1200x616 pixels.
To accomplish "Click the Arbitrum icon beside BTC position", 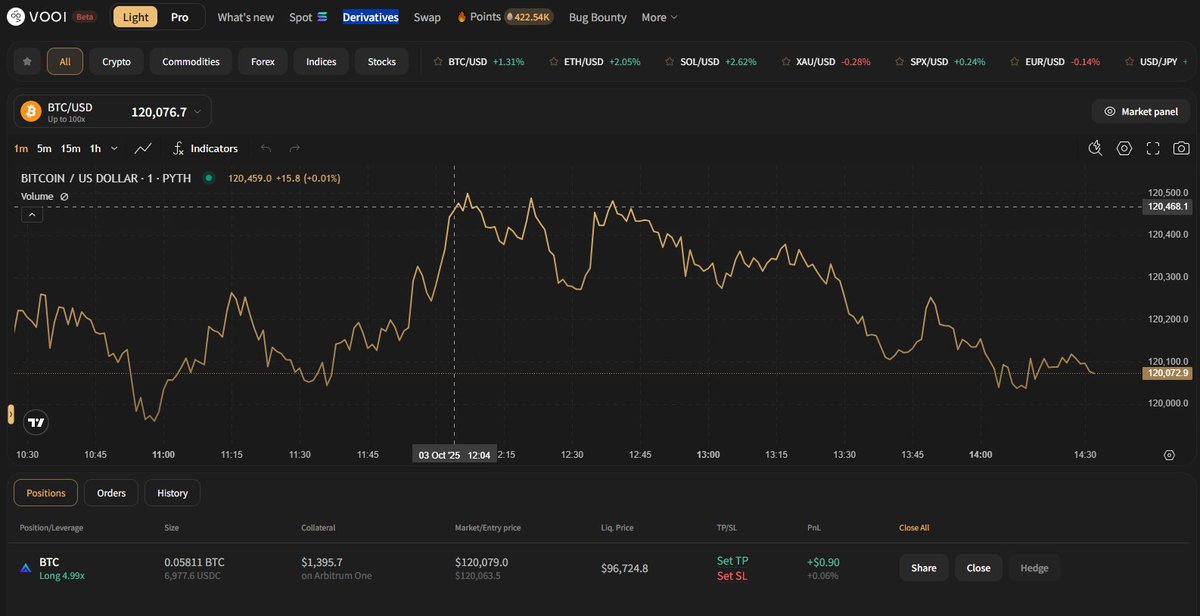I will (x=26, y=568).
